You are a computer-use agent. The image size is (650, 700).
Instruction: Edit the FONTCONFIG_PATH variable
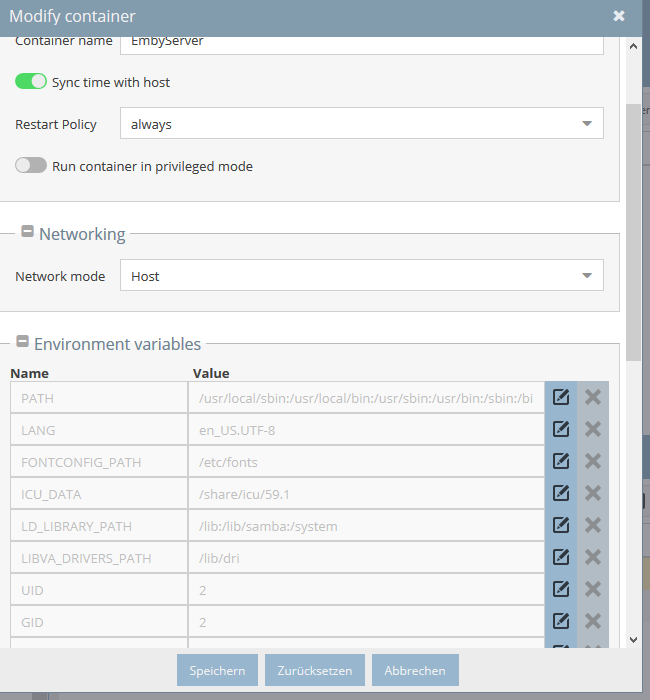pos(561,461)
